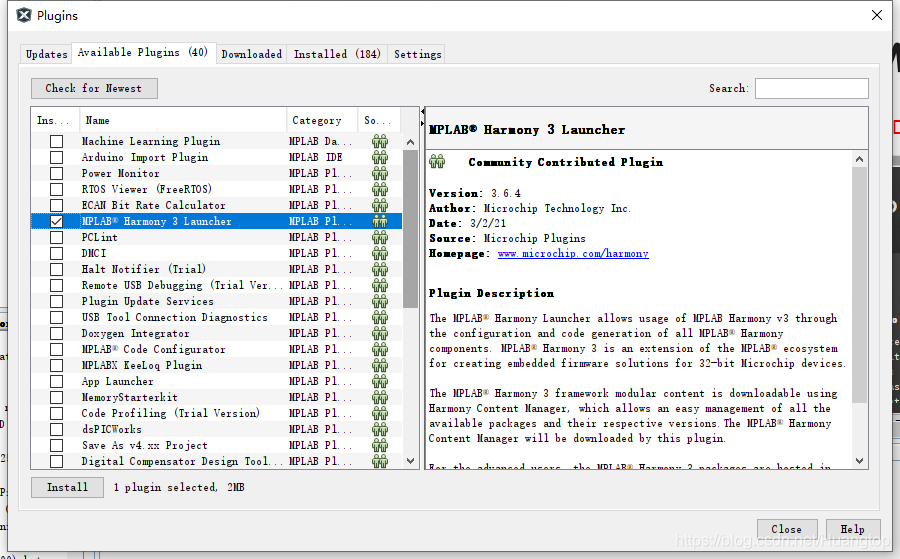
Task: Click source icon for Digital Compensator Design Tool
Action: (379, 461)
